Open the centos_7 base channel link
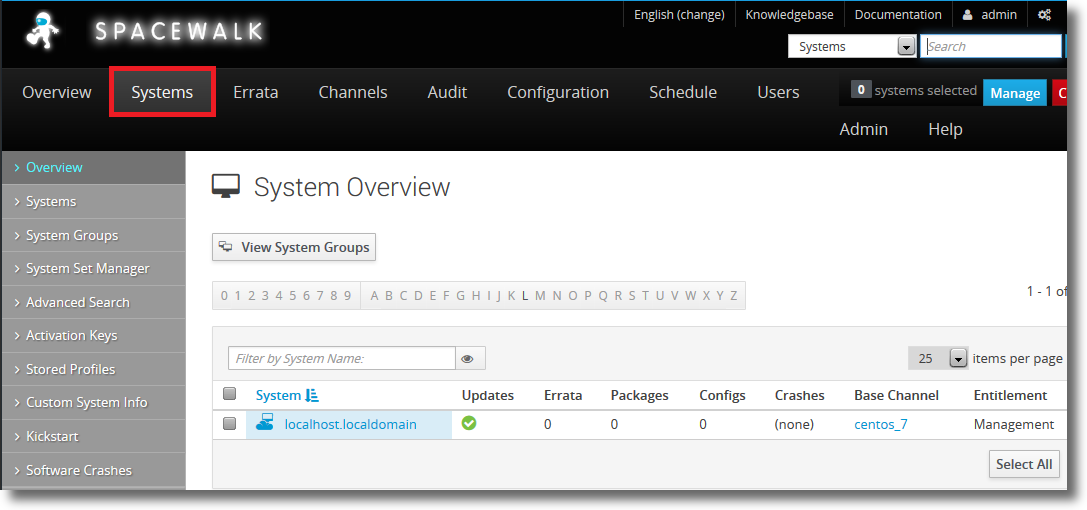 click(880, 424)
